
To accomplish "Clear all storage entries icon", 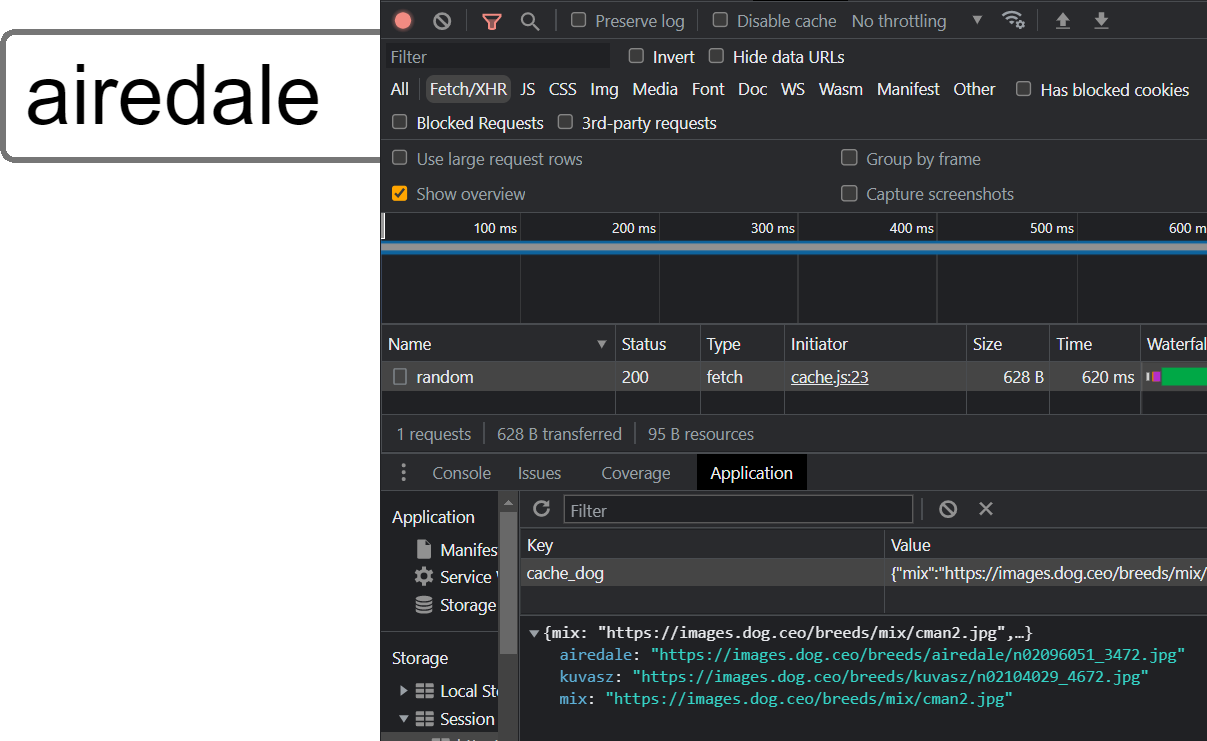I will tap(948, 509).
